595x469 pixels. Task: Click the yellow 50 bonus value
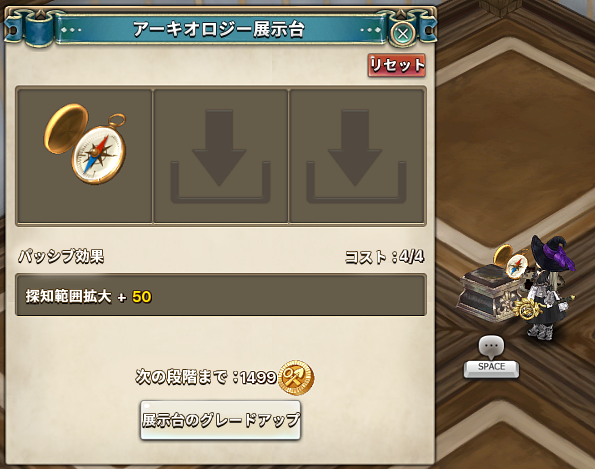coord(142,297)
